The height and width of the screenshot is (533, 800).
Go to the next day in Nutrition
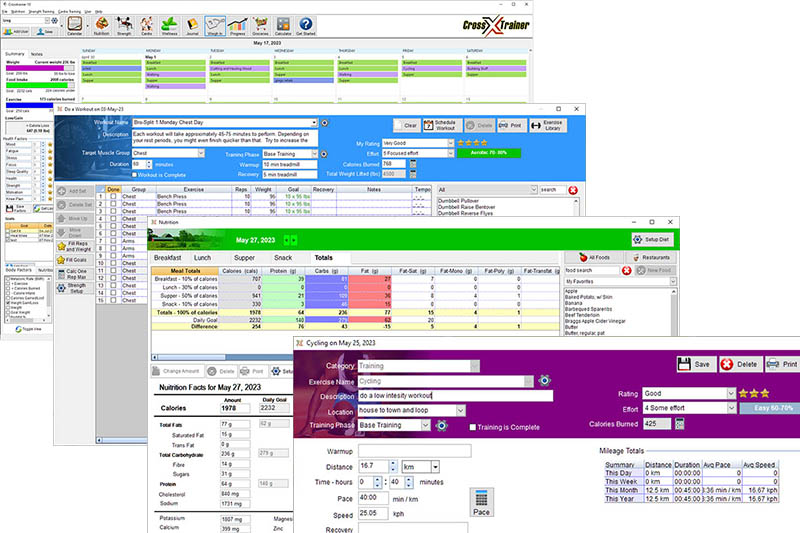tap(294, 240)
